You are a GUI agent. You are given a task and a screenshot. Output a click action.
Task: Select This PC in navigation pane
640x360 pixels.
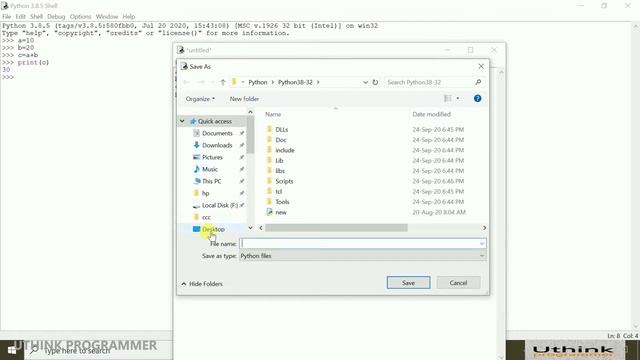tap(211, 181)
